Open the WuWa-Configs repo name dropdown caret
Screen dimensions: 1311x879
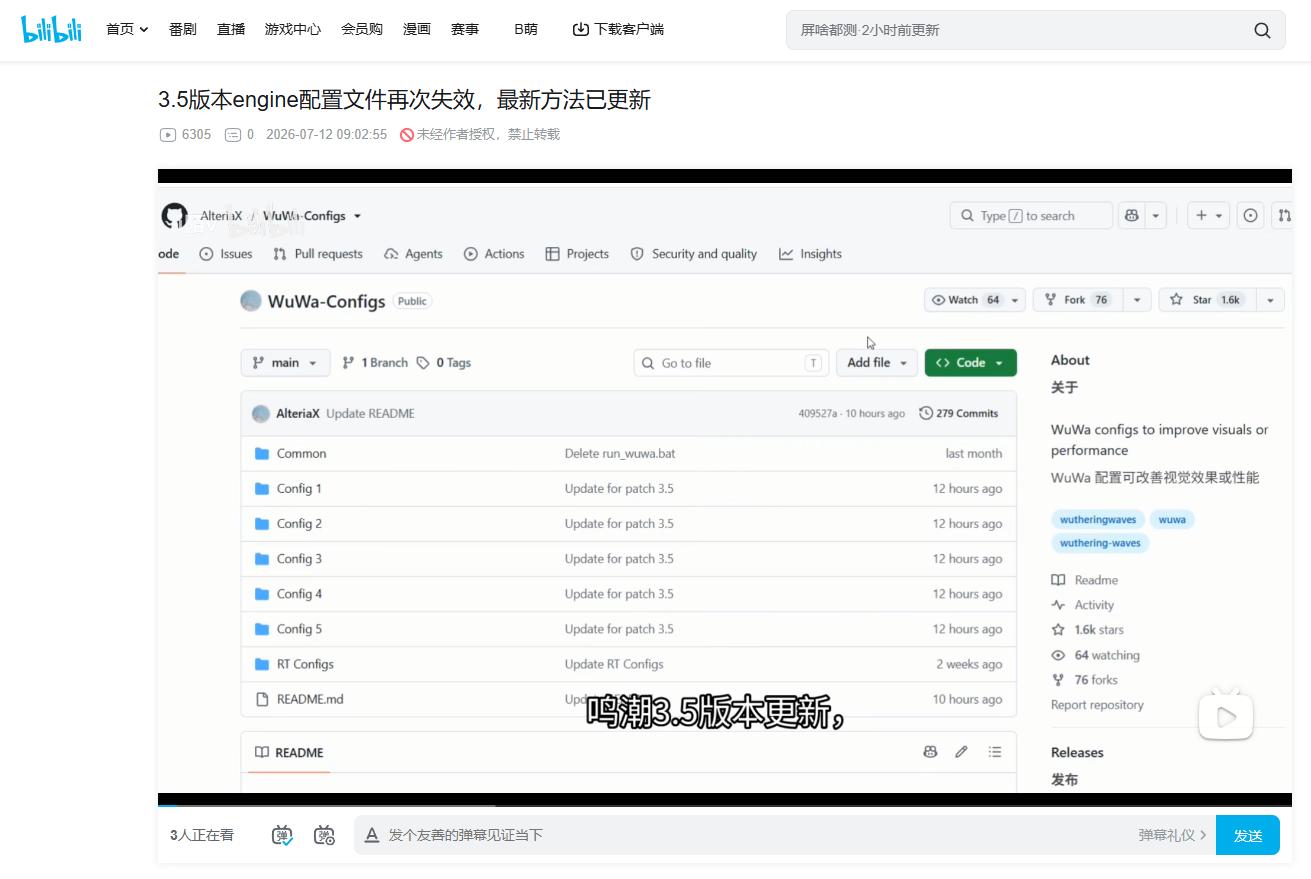coord(357,216)
